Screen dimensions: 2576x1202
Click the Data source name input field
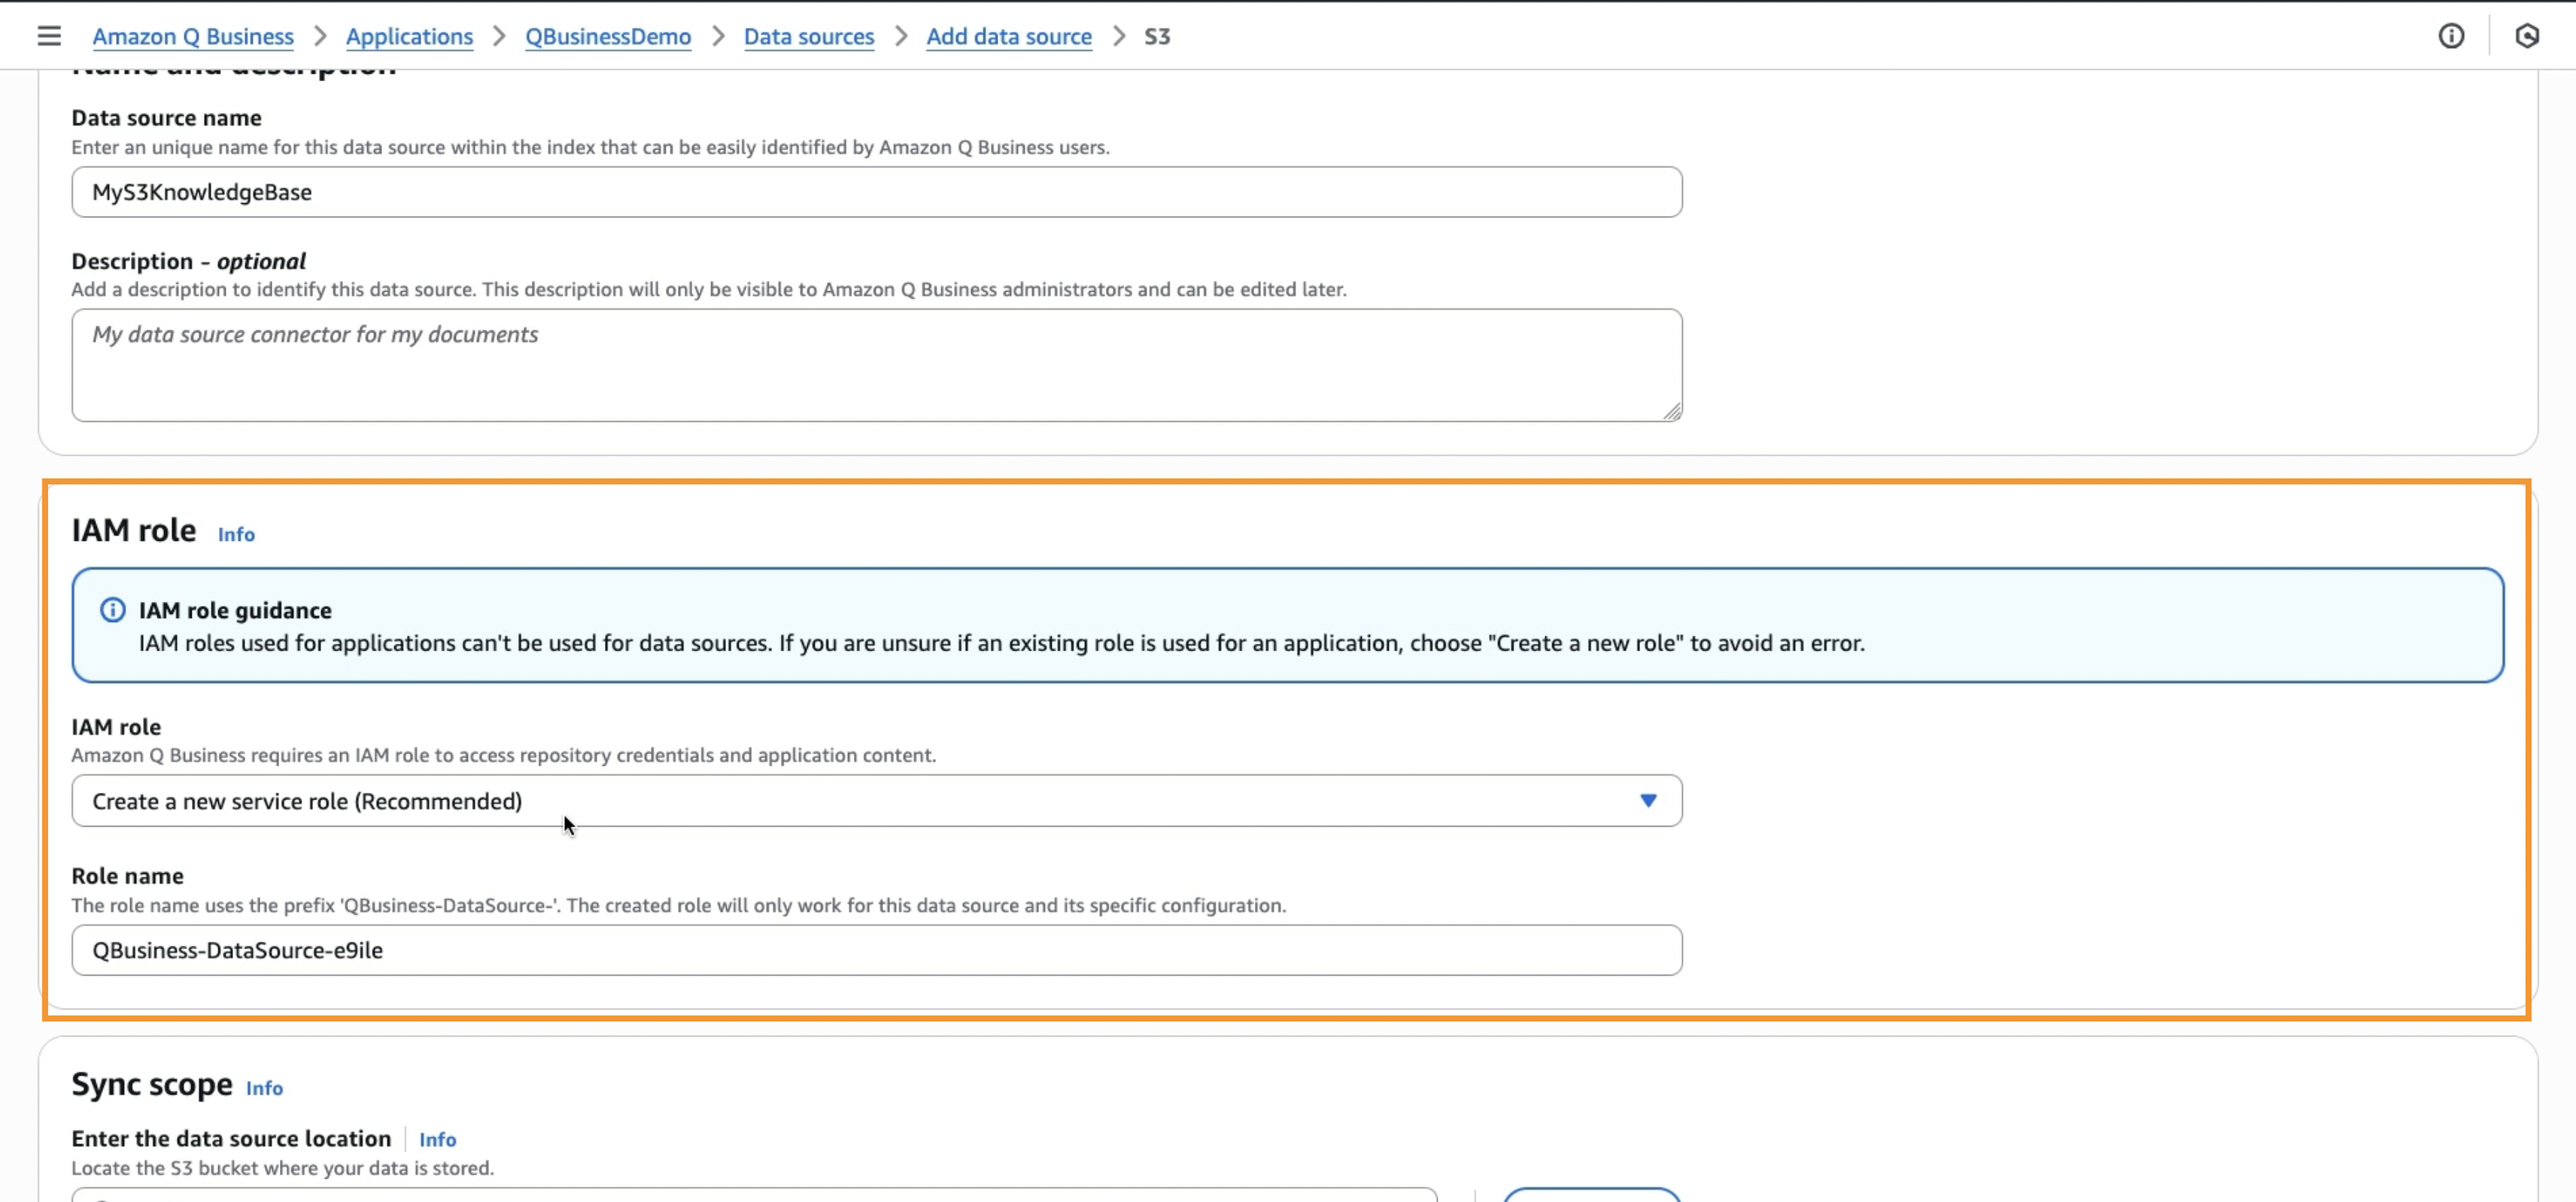click(x=876, y=192)
